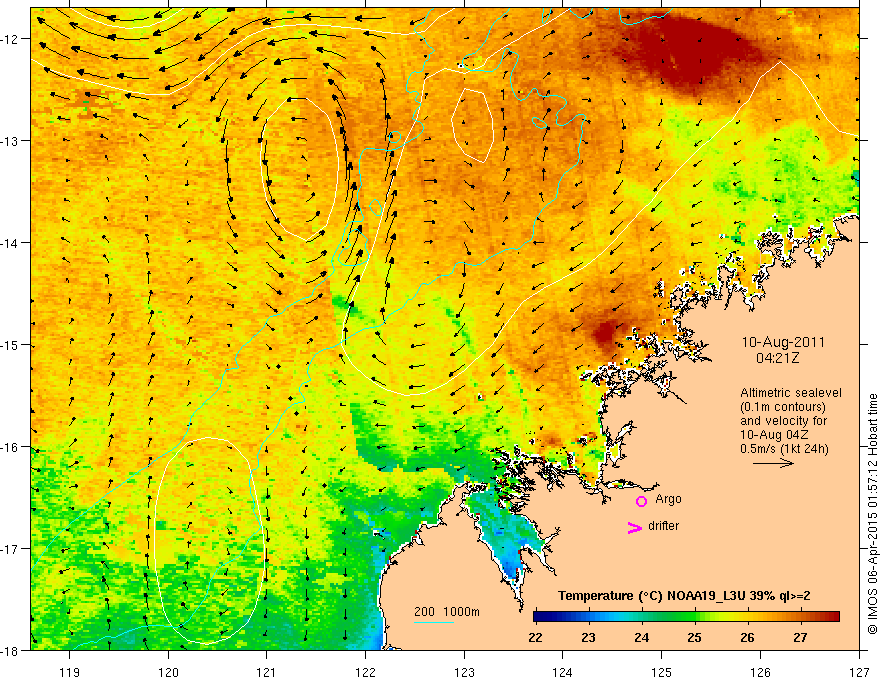Click the longitude axis label 123
This screenshot has width=880, height=680.
[464, 672]
